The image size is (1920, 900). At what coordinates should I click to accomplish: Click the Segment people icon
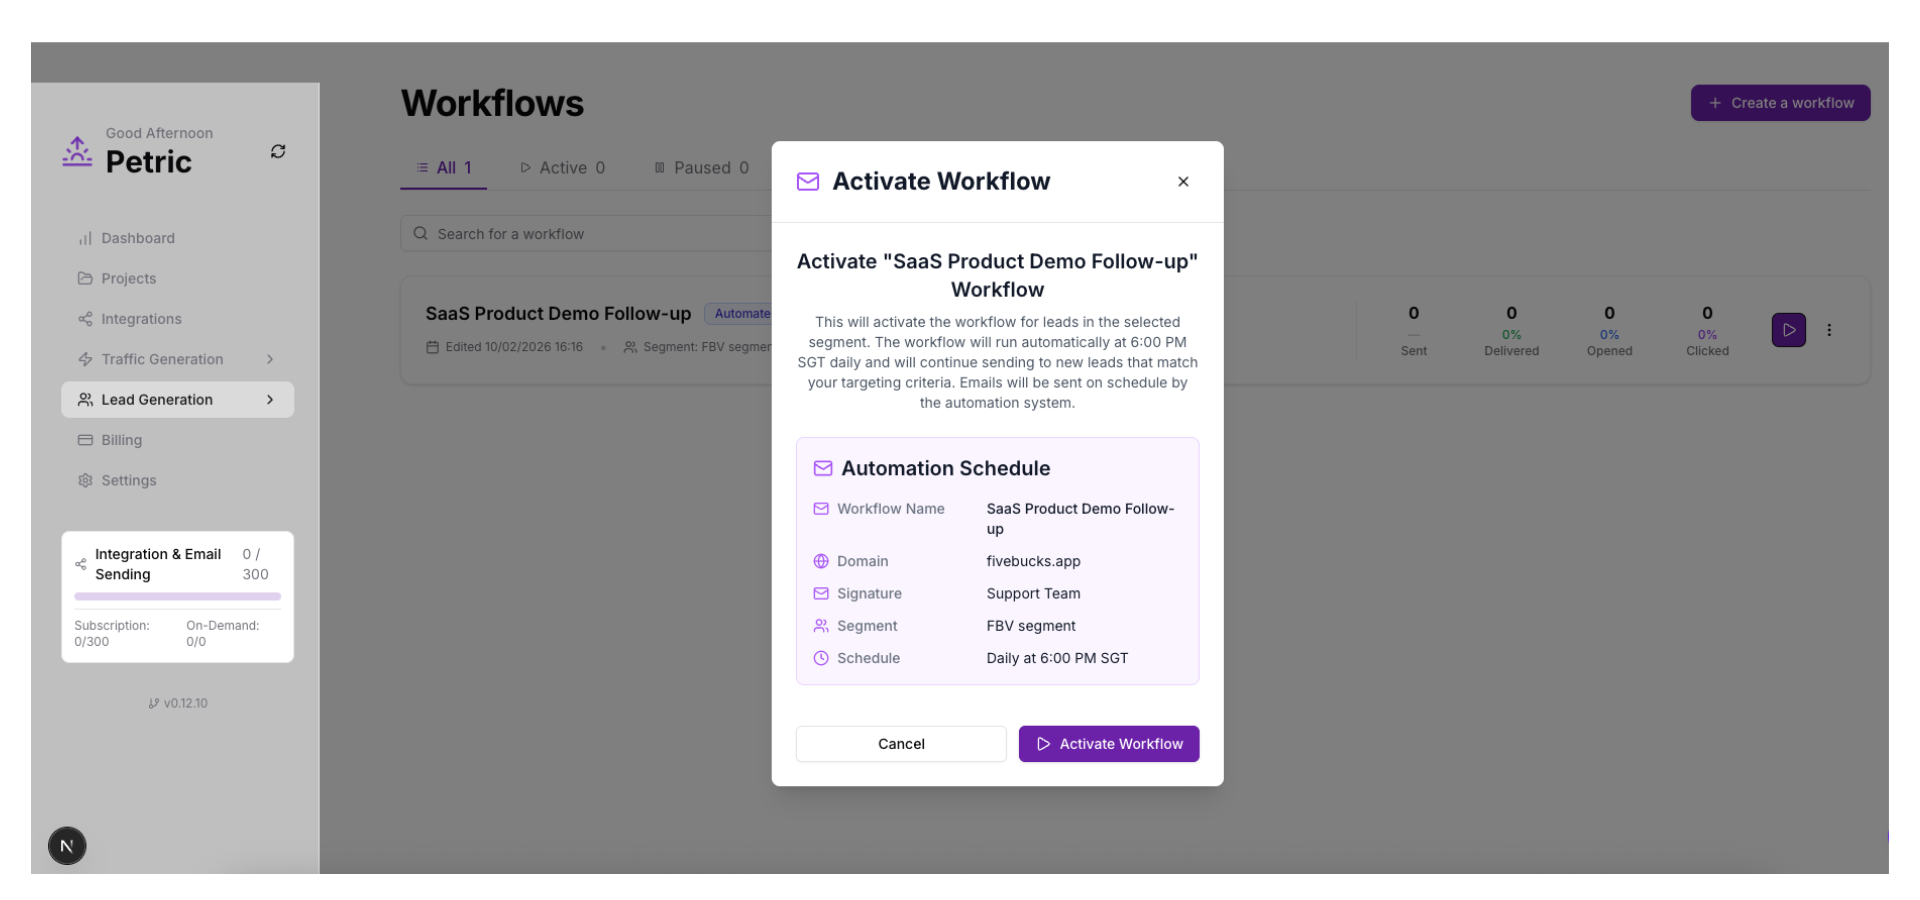821,626
